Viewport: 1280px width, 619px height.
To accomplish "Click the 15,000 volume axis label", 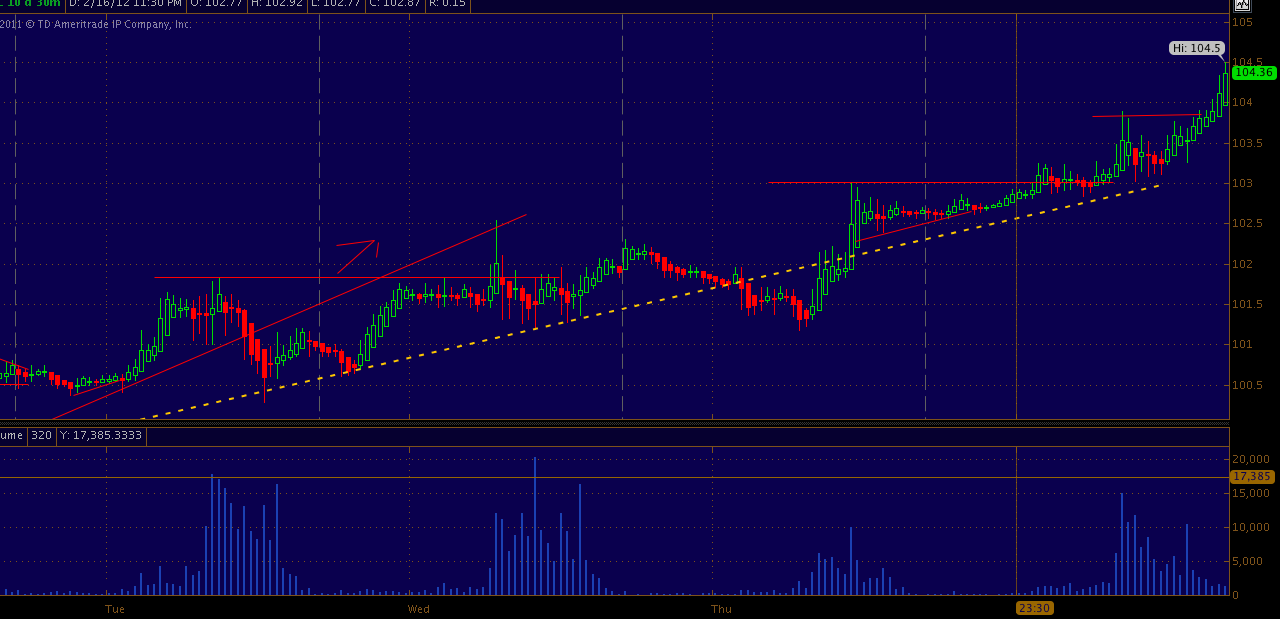I will click(x=1250, y=493).
